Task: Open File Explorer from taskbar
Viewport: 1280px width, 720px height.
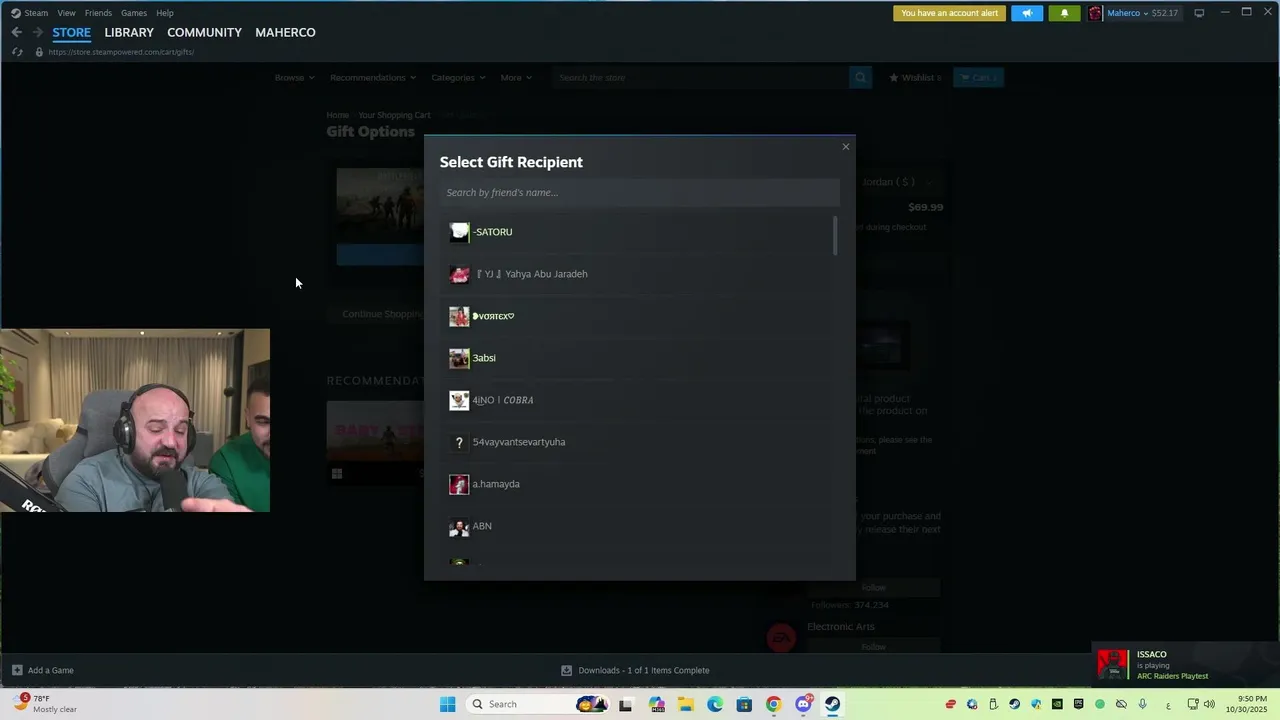Action: click(x=686, y=704)
